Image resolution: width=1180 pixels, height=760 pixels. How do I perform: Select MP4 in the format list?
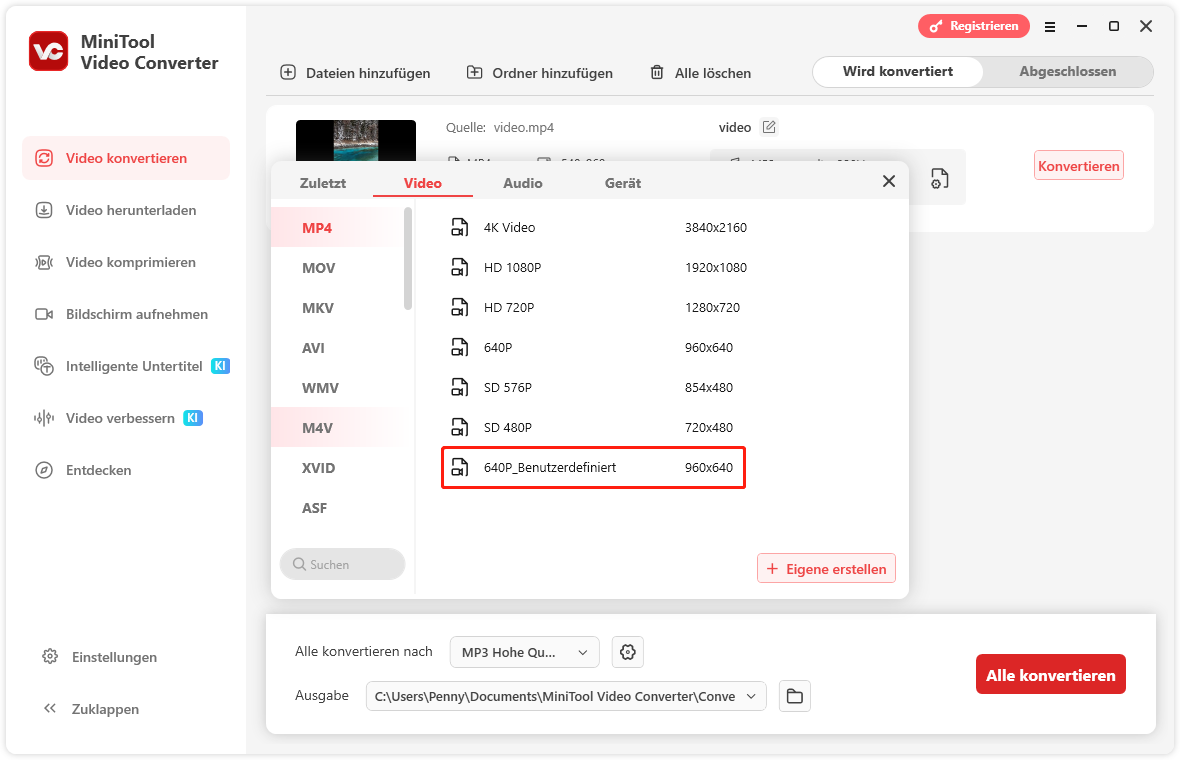pyautogui.click(x=338, y=227)
